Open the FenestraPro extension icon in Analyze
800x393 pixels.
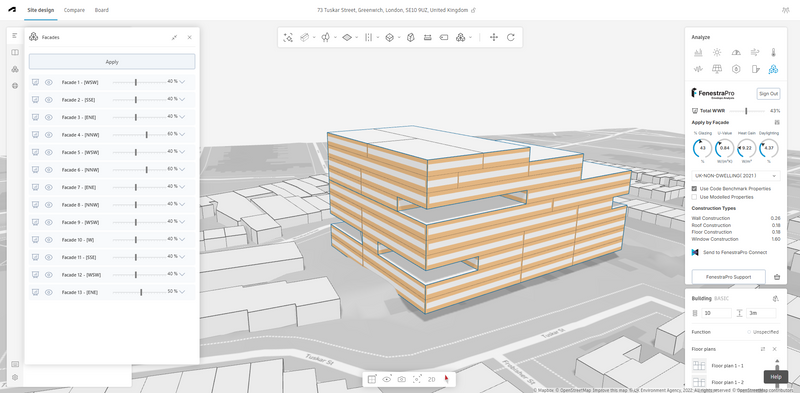point(773,69)
